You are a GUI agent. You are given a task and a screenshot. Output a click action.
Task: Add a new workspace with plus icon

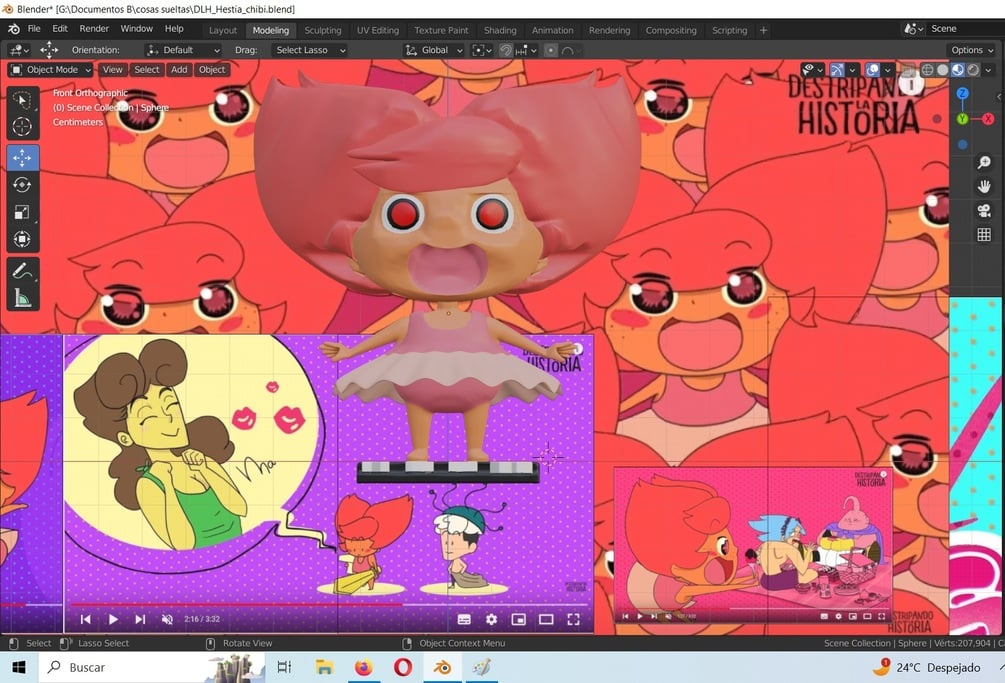point(763,30)
